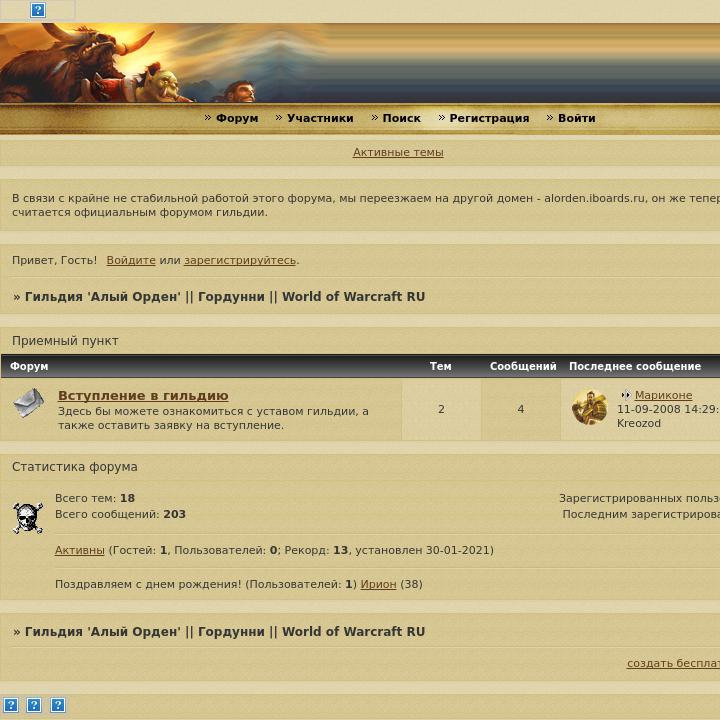The height and width of the screenshot is (720, 720).
Task: Click Войти in the navigation bar
Action: pyautogui.click(x=576, y=118)
